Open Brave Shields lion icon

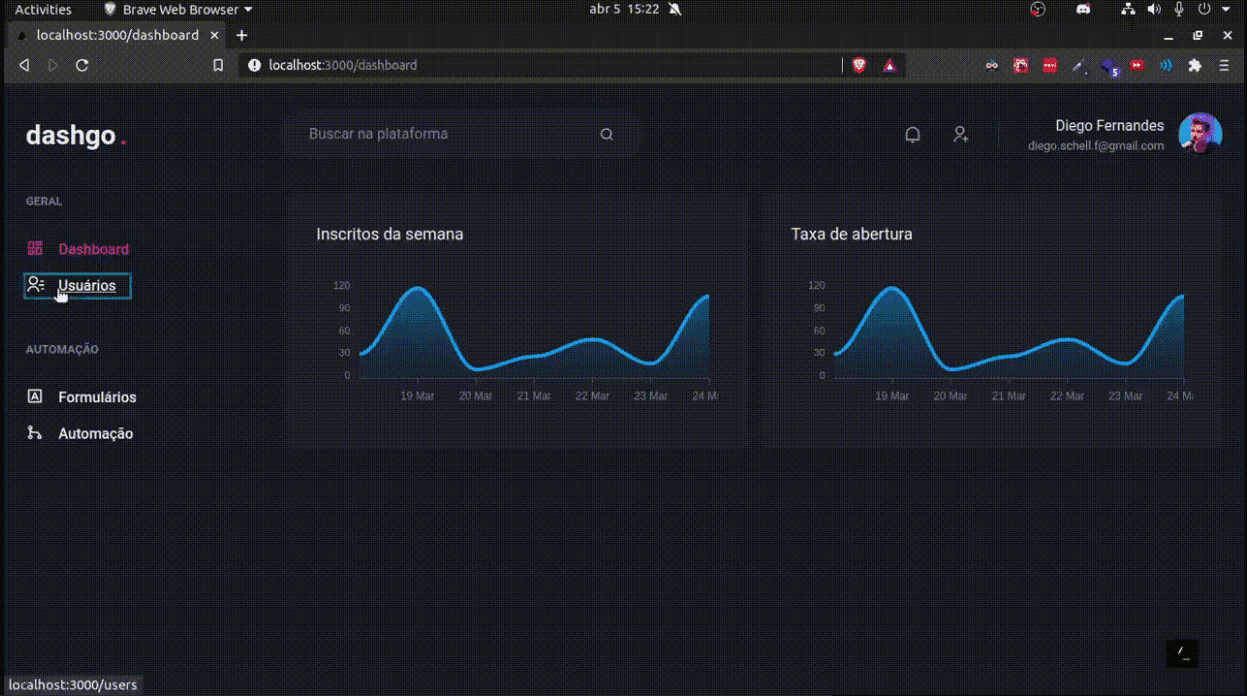859,65
